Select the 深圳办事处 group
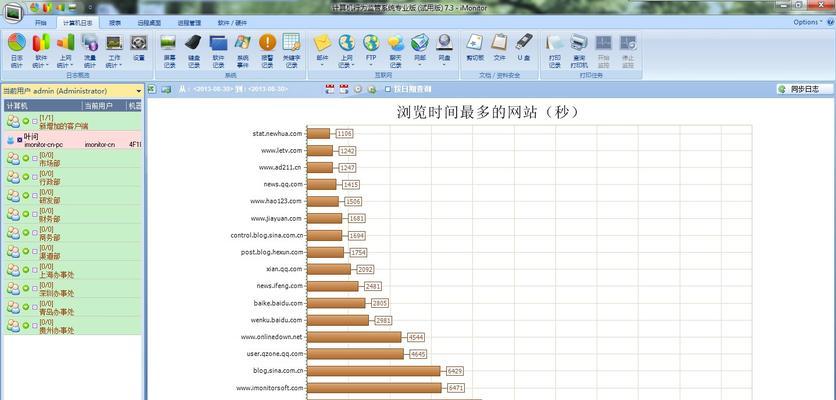 click(72, 289)
